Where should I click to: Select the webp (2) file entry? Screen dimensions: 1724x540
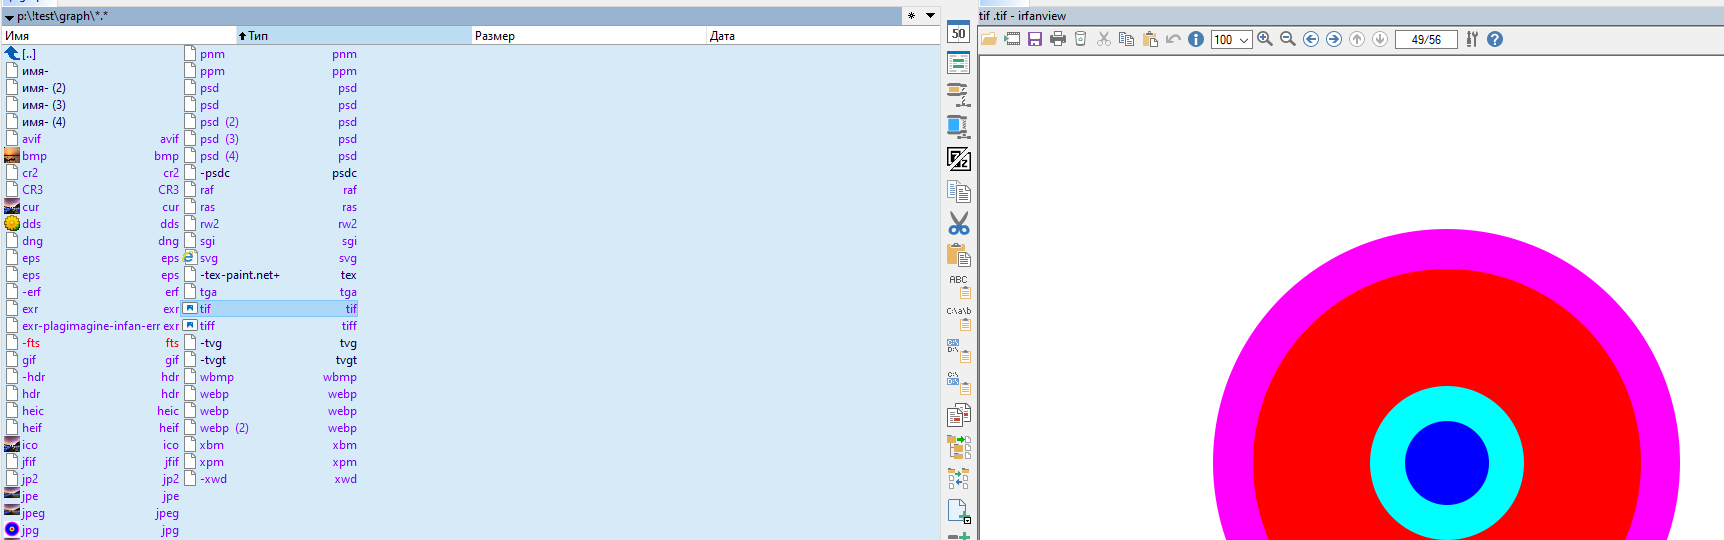(270, 428)
